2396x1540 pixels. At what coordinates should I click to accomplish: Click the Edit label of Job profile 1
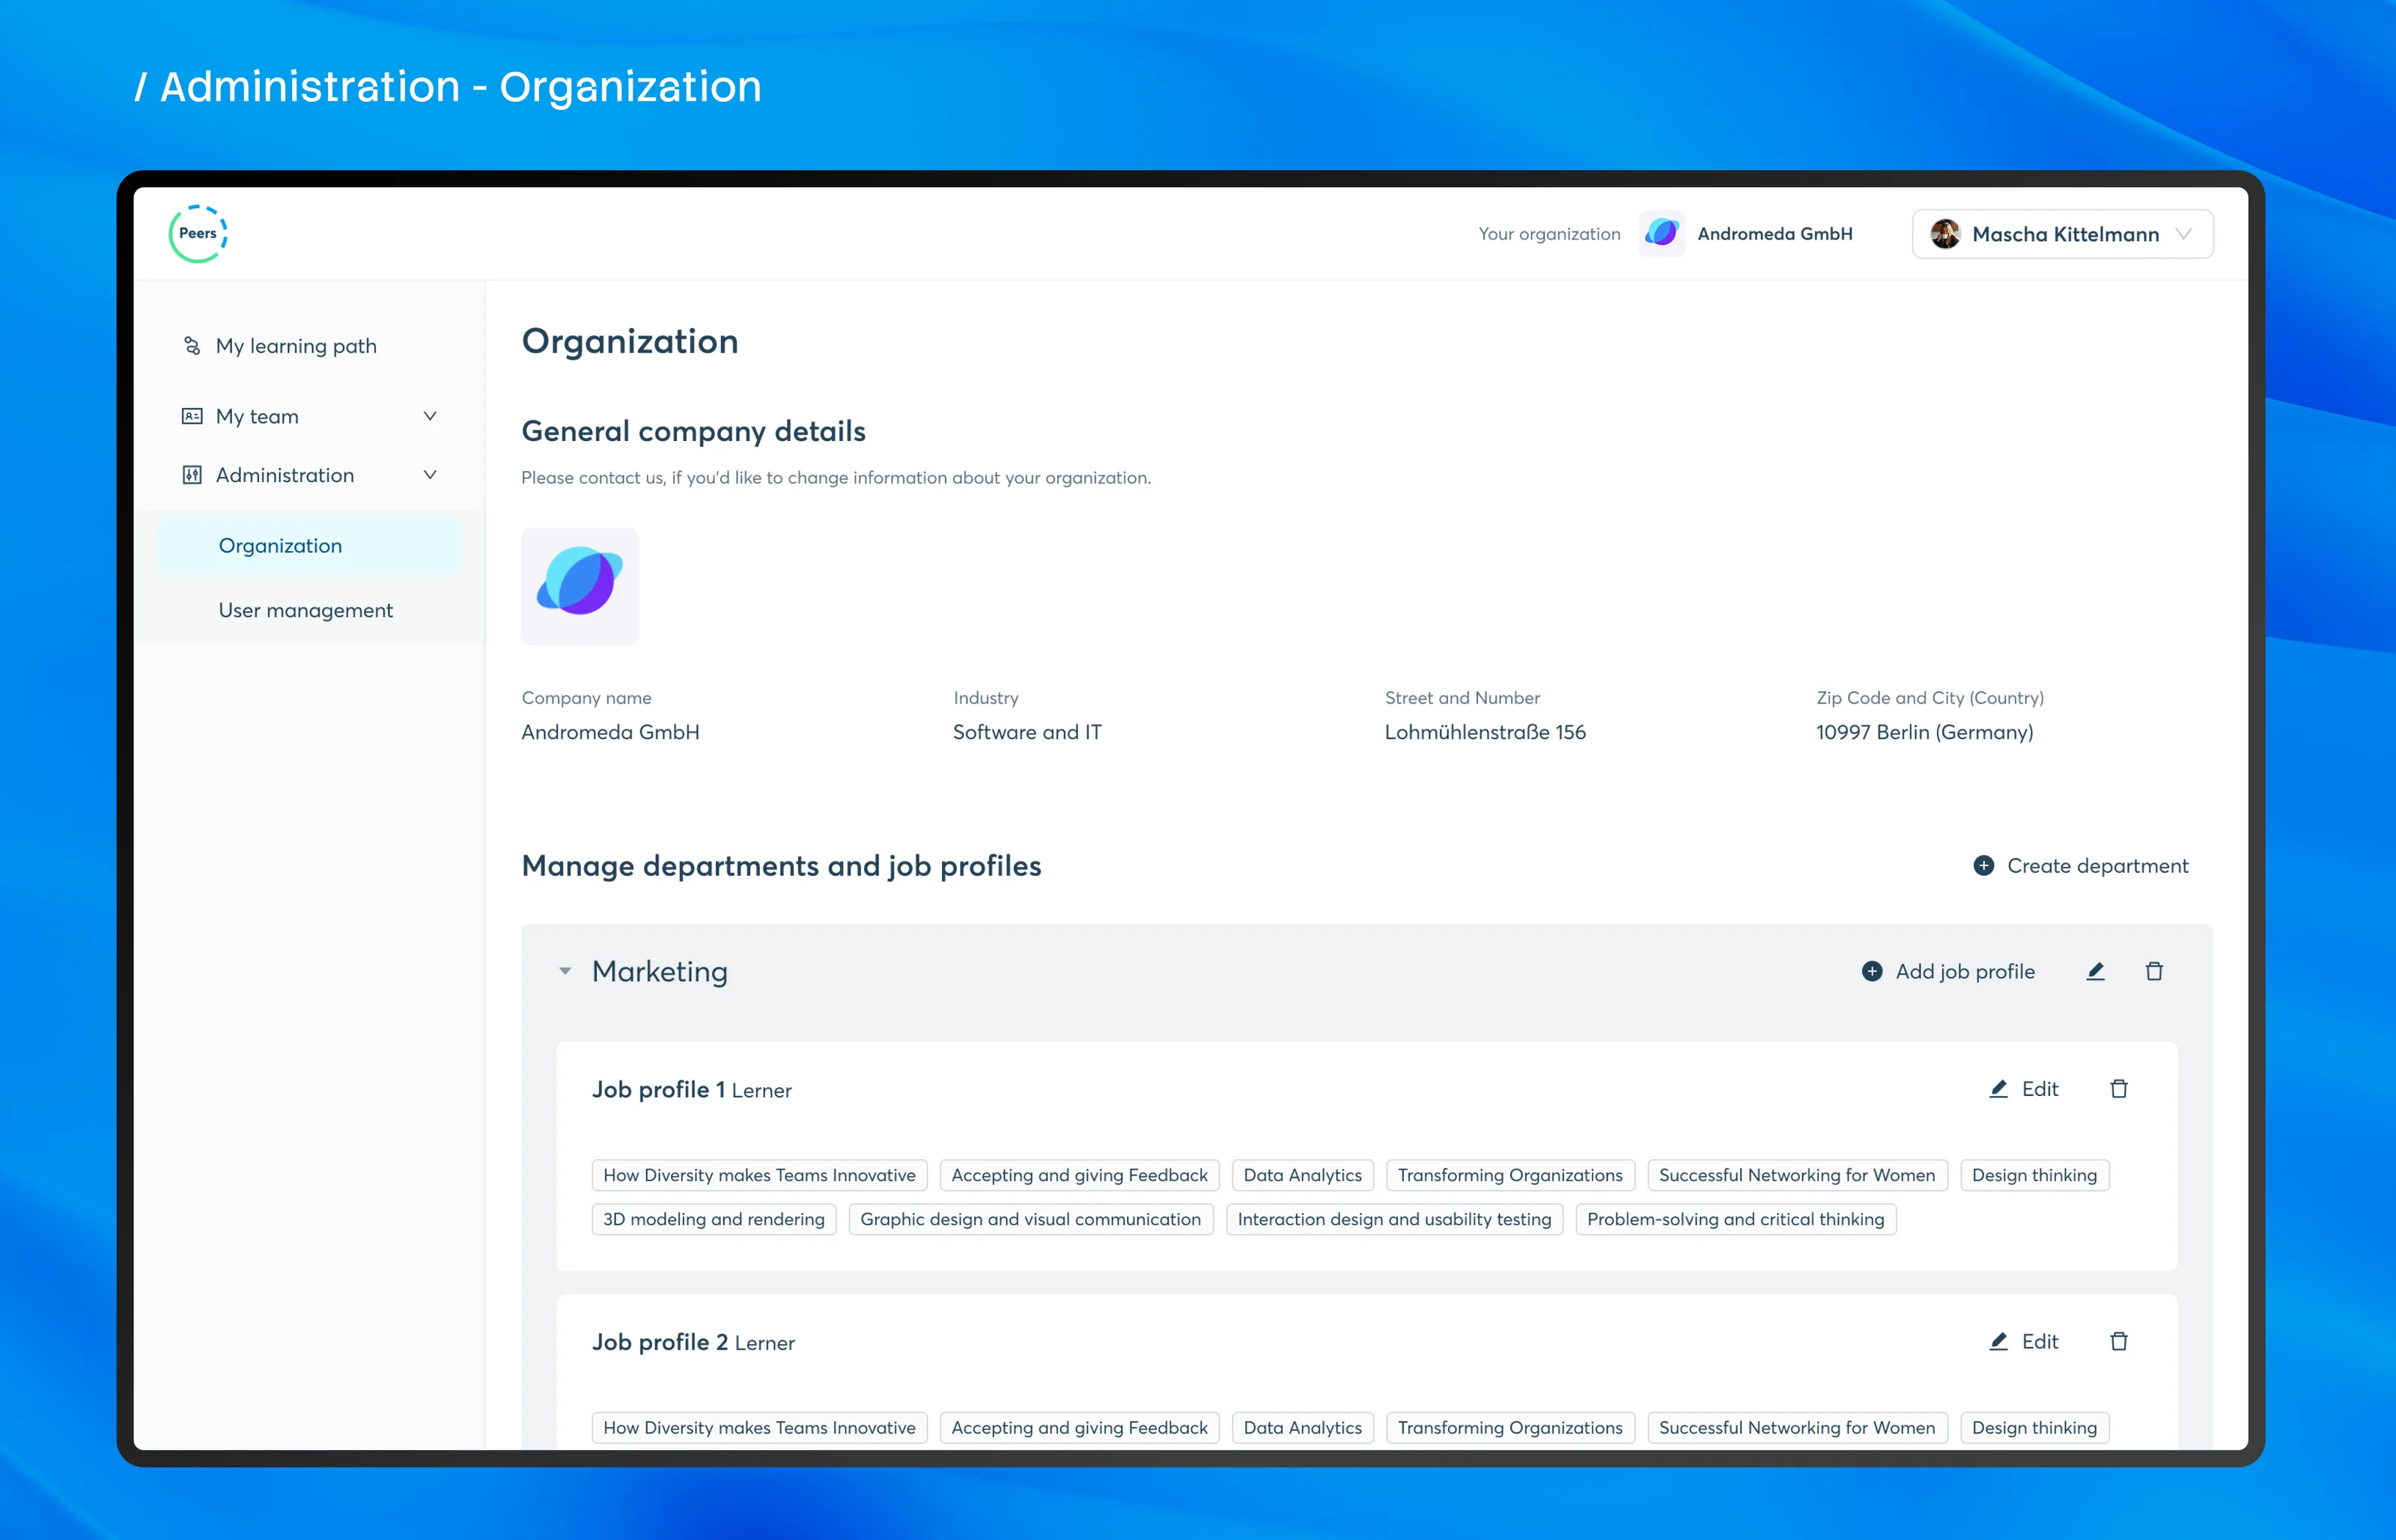tap(2040, 1089)
